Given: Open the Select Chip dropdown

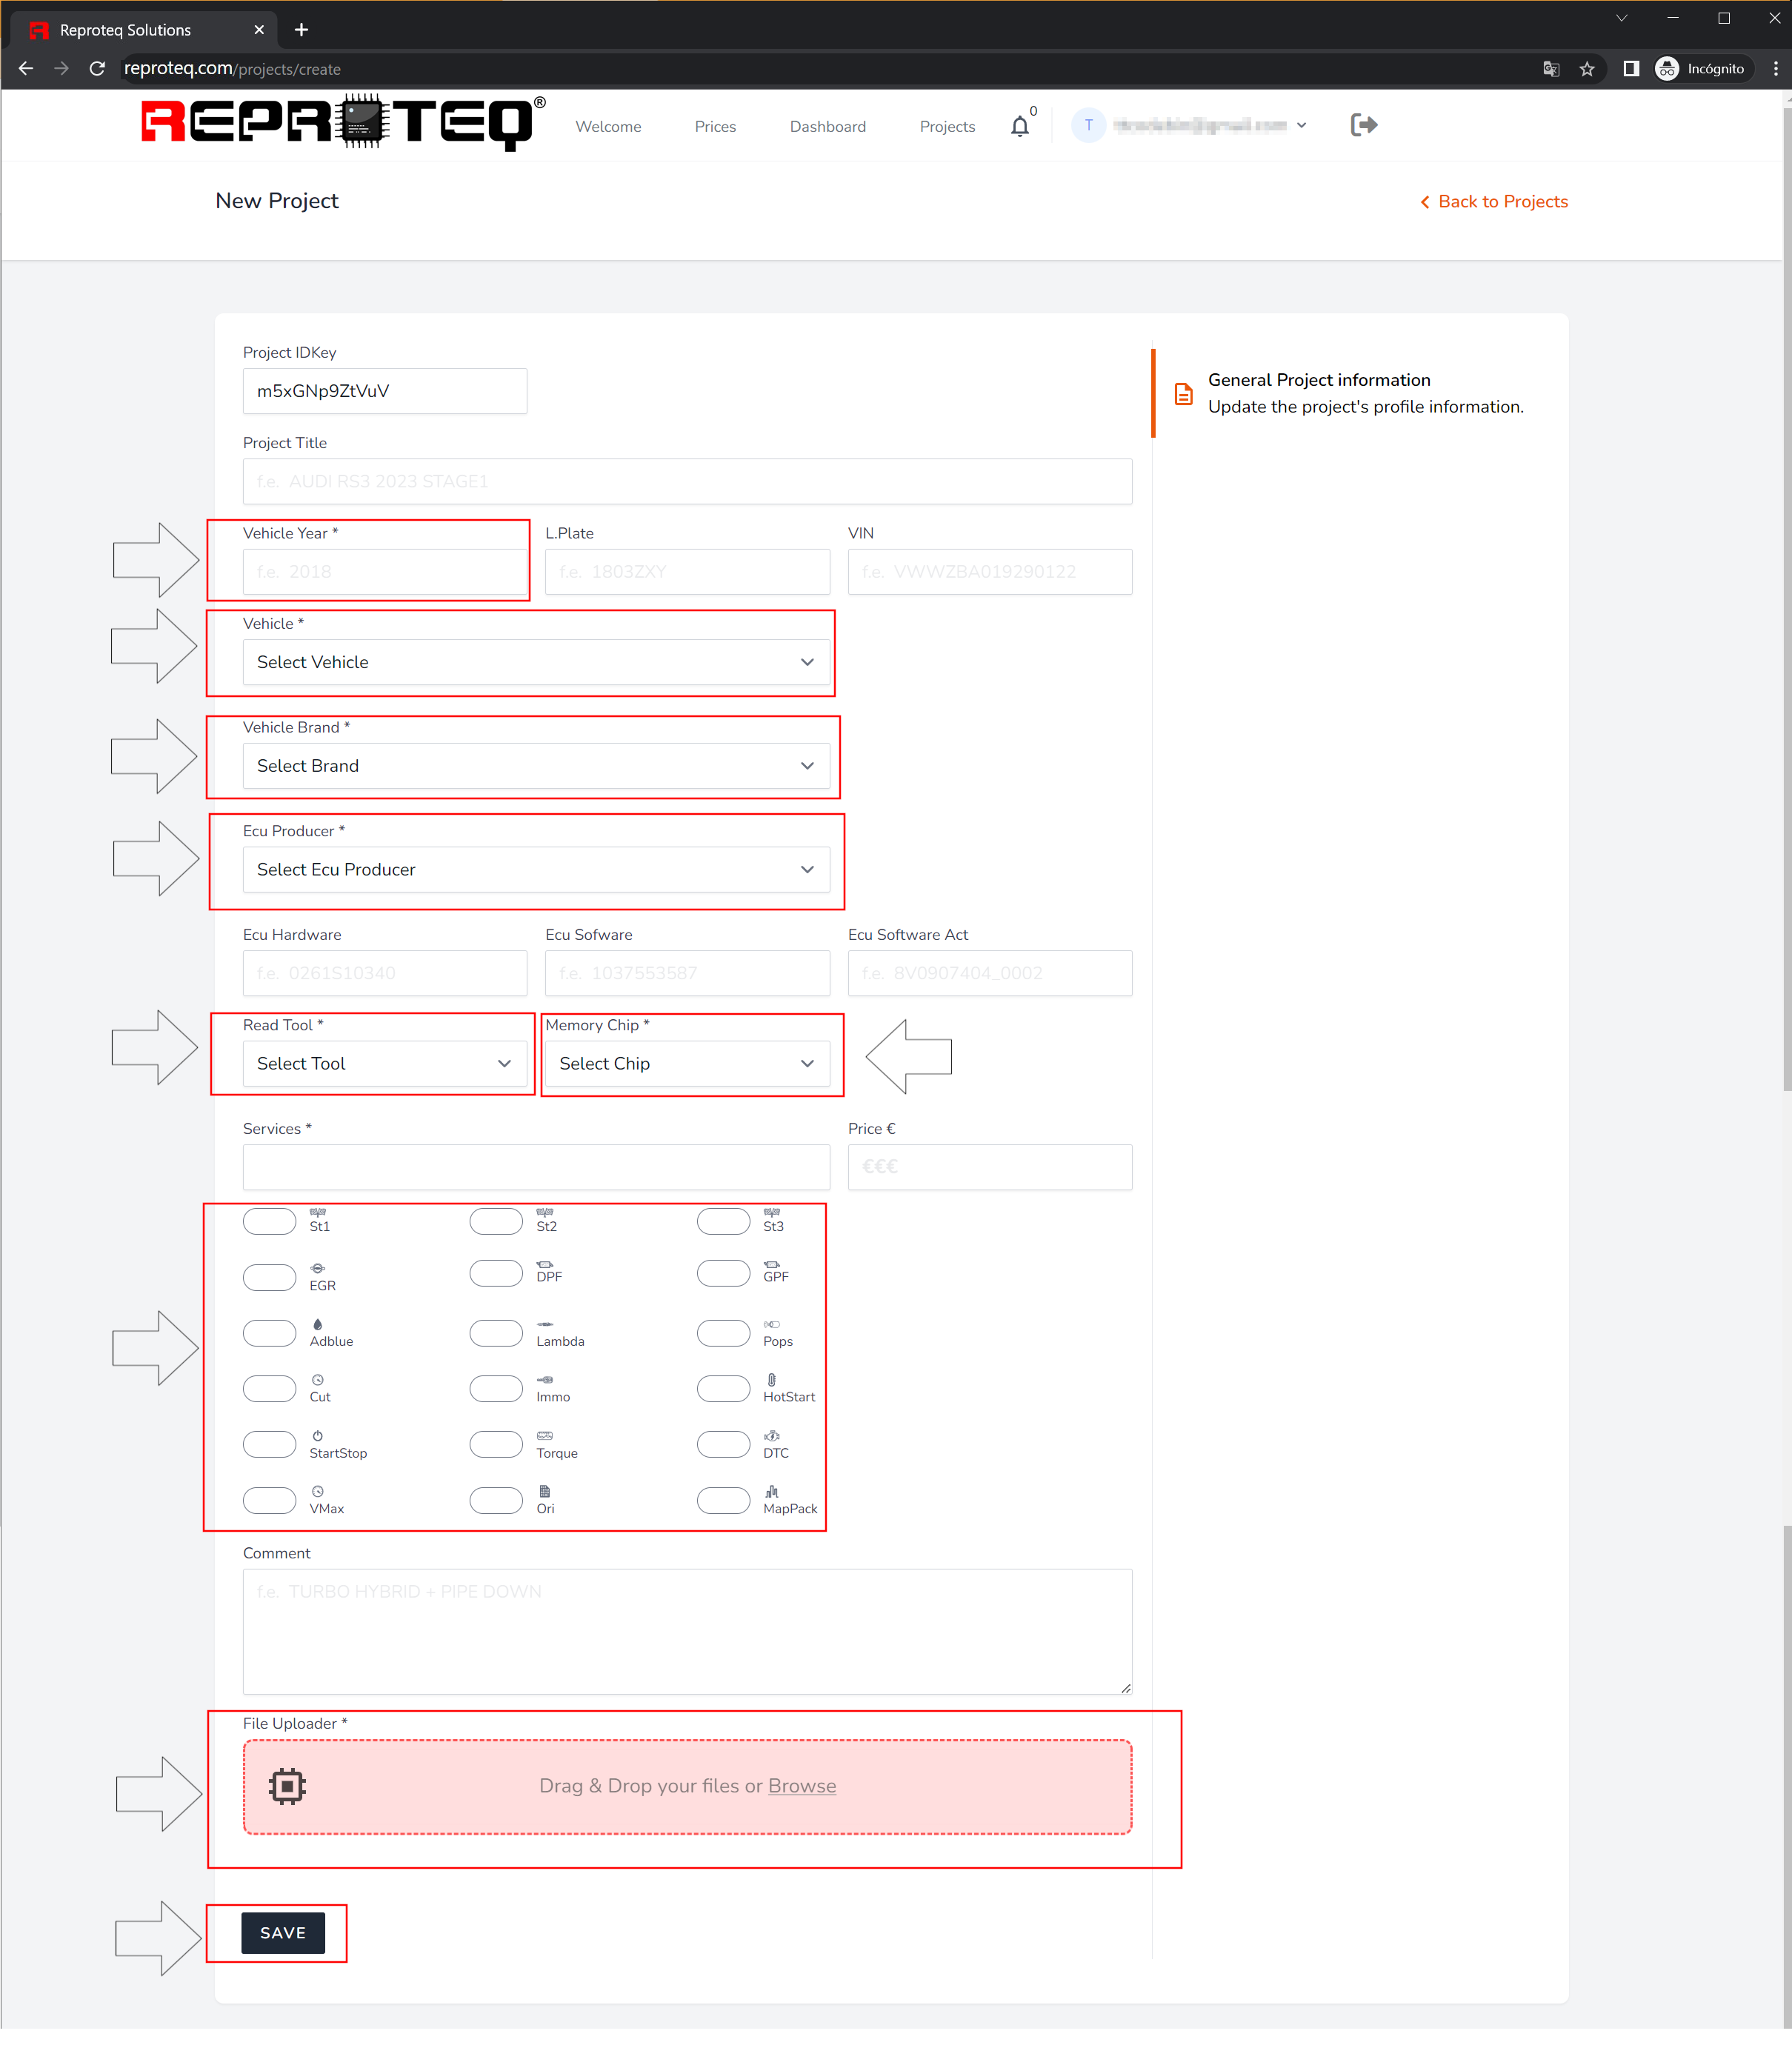Looking at the screenshot, I should 687,1064.
